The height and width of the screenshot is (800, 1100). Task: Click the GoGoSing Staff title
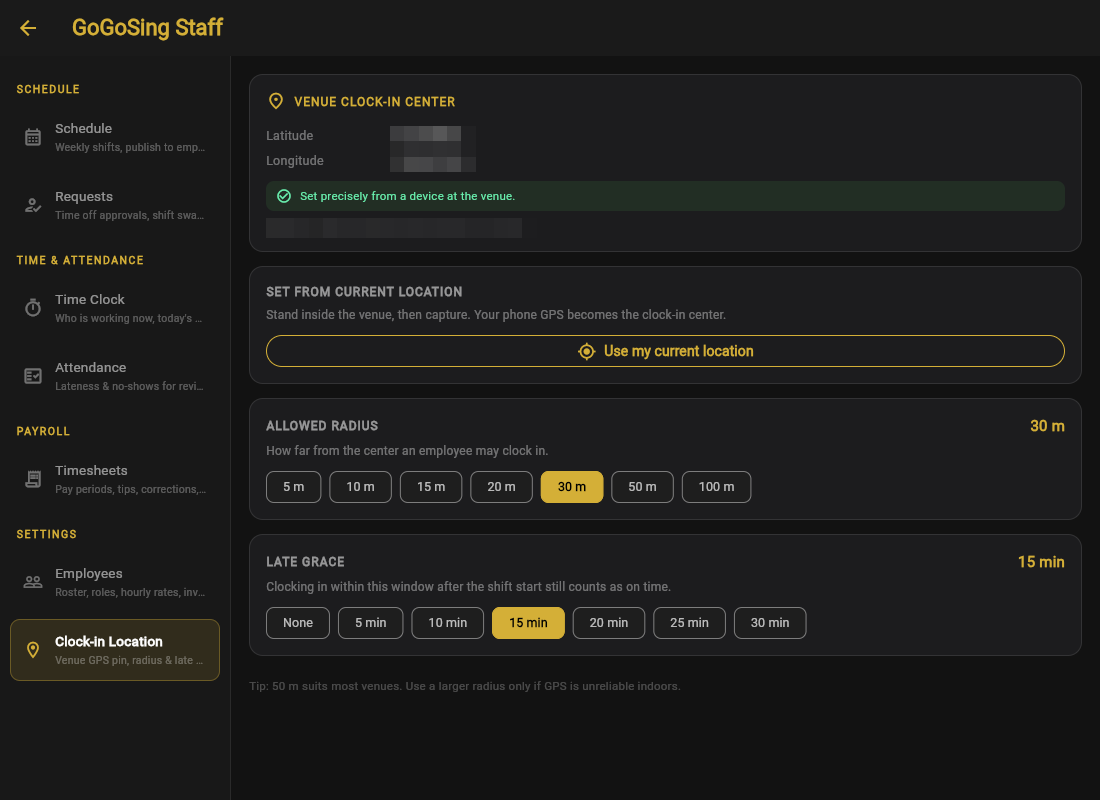[147, 27]
